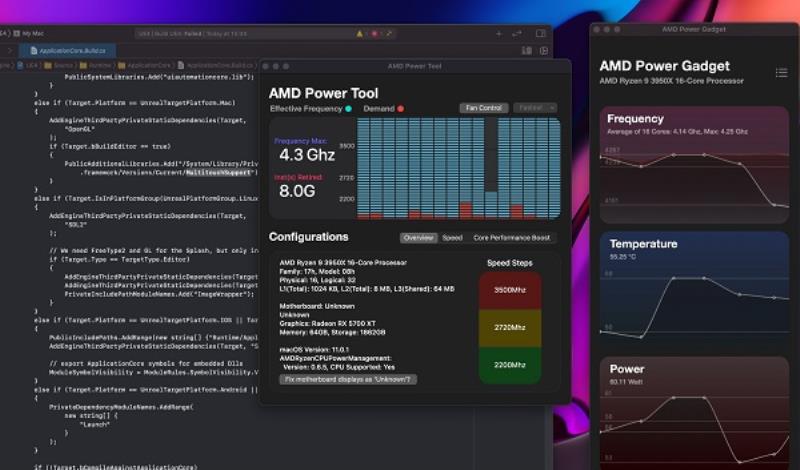Select the 2200Mhz speed step
The image size is (800, 470).
(510, 365)
